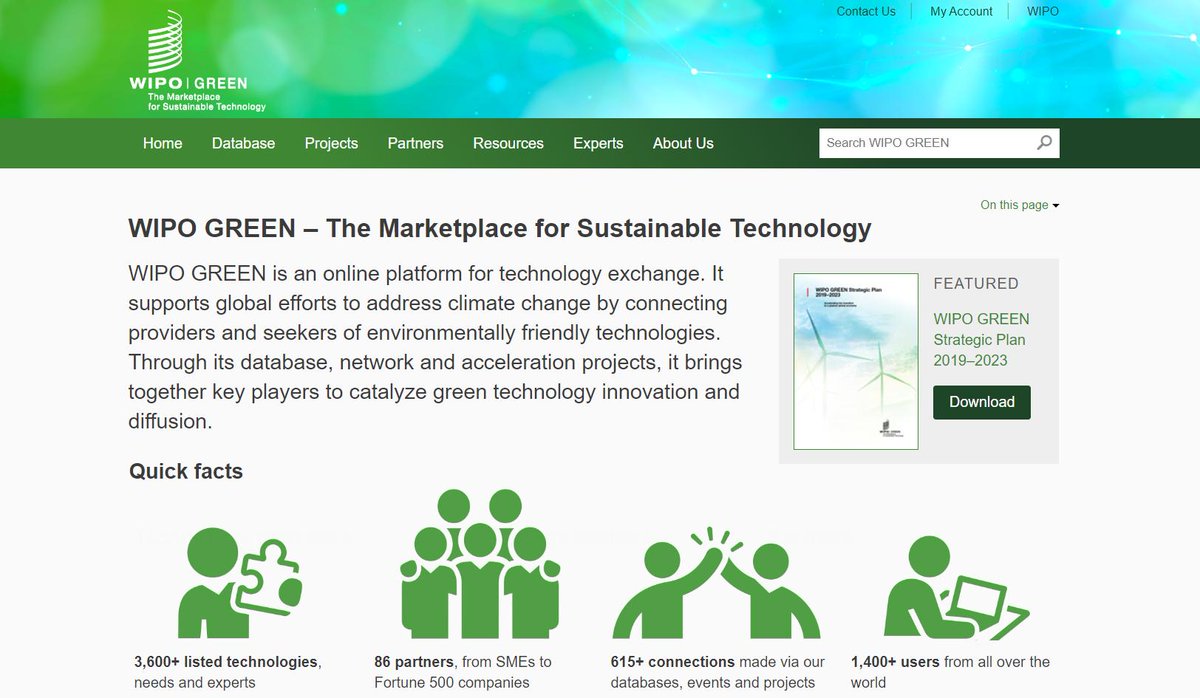Open the Database menu item
The image size is (1200, 698).
pos(243,143)
